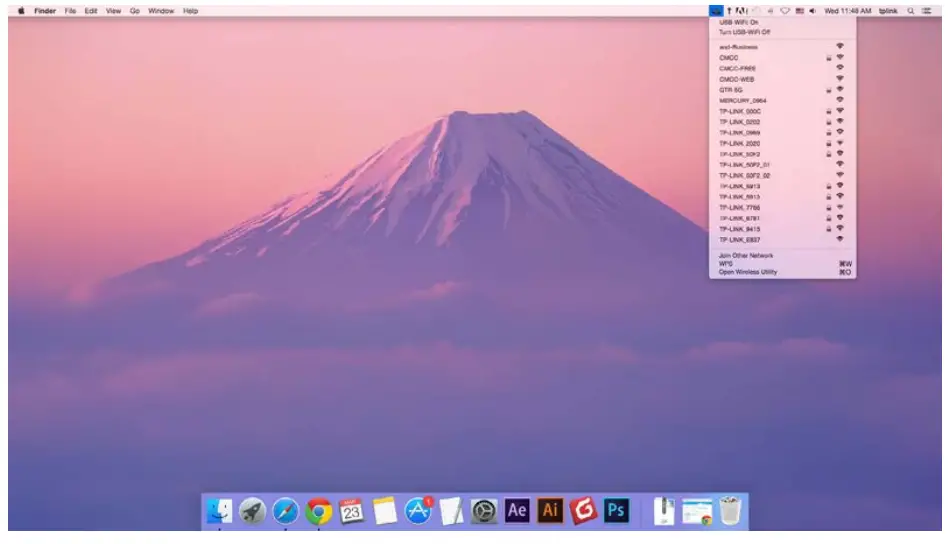Open System Preferences from dock
948x544 pixels.
pyautogui.click(x=484, y=511)
